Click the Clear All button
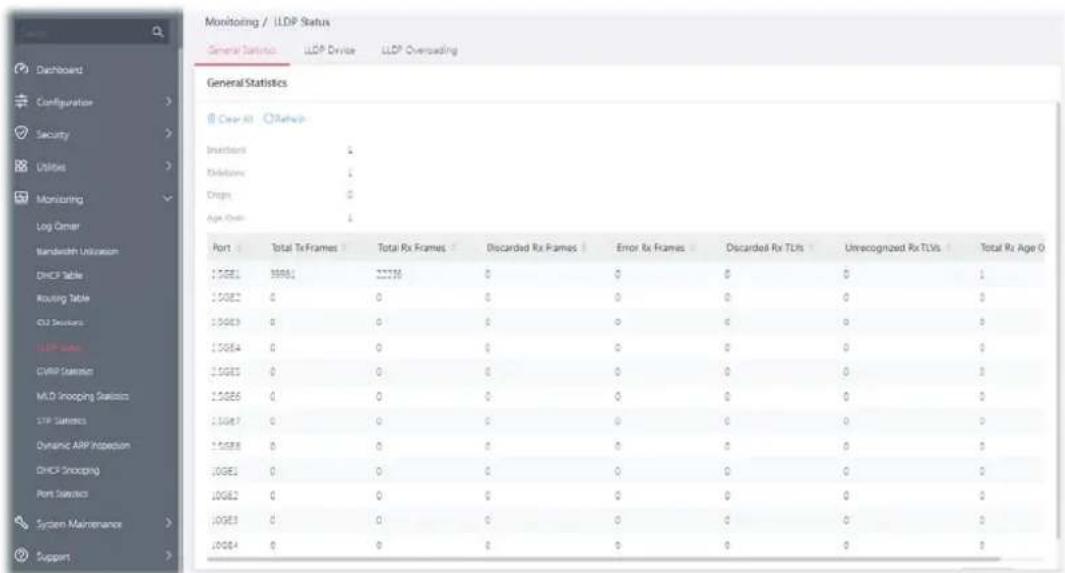The image size is (1065, 573). [x=230, y=119]
